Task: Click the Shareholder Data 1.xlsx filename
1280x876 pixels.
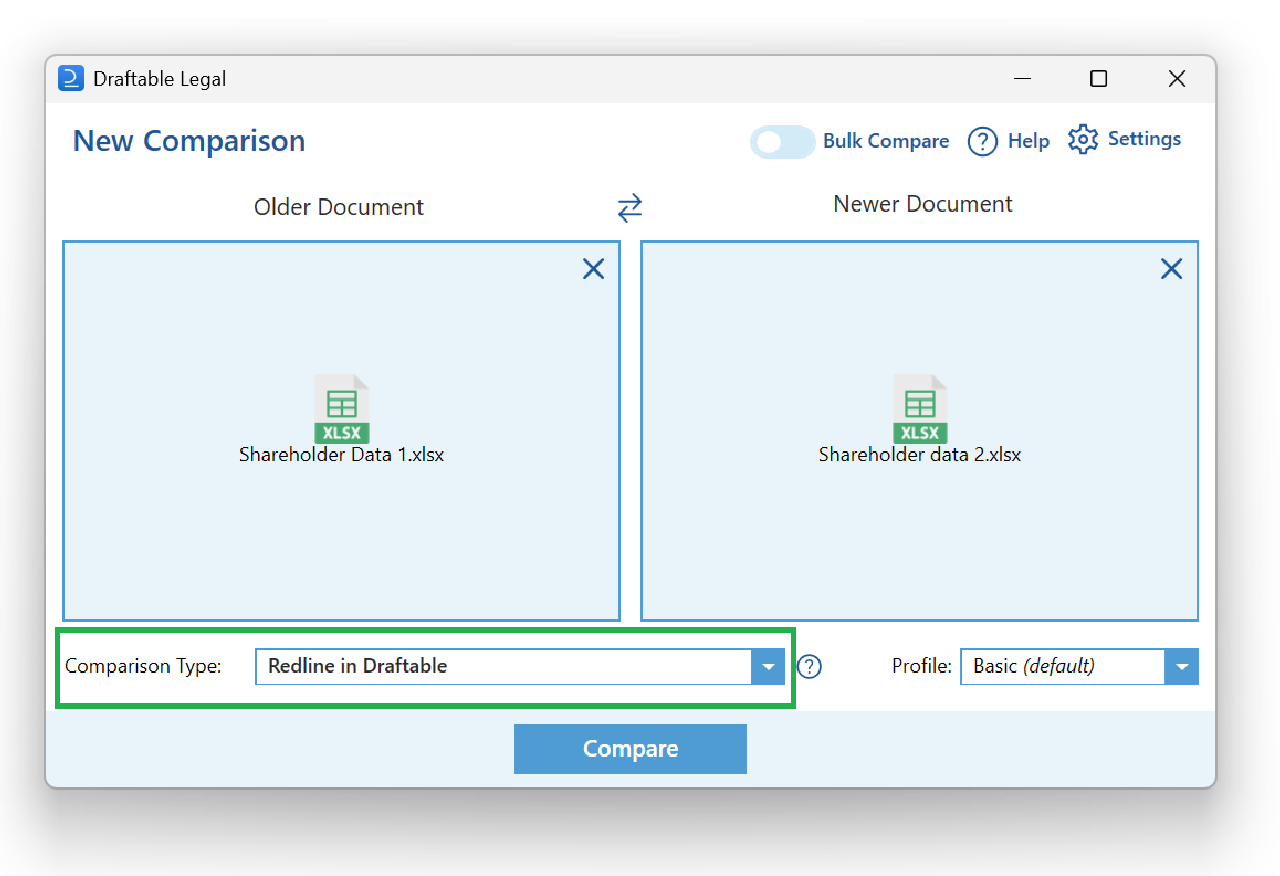Action: click(x=341, y=454)
